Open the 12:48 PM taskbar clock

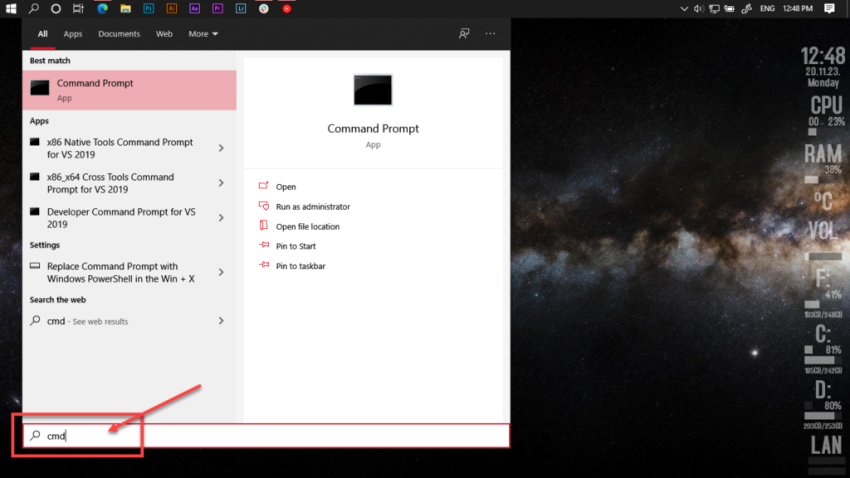coord(798,9)
